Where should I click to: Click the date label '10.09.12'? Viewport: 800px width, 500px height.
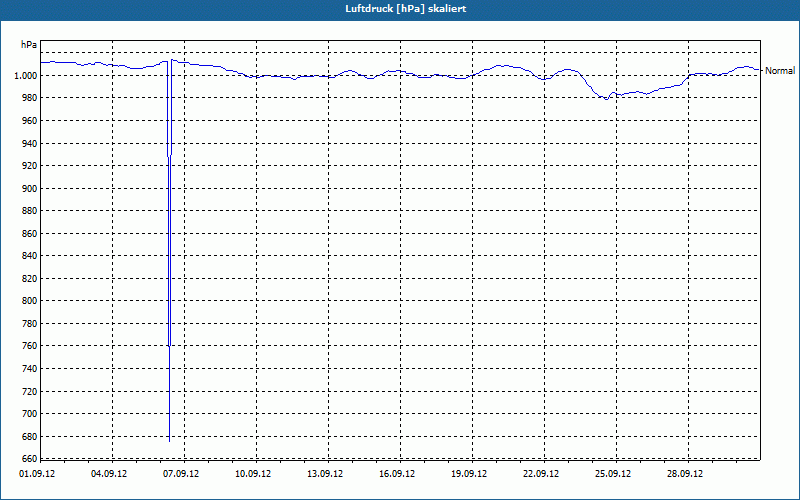point(253,474)
